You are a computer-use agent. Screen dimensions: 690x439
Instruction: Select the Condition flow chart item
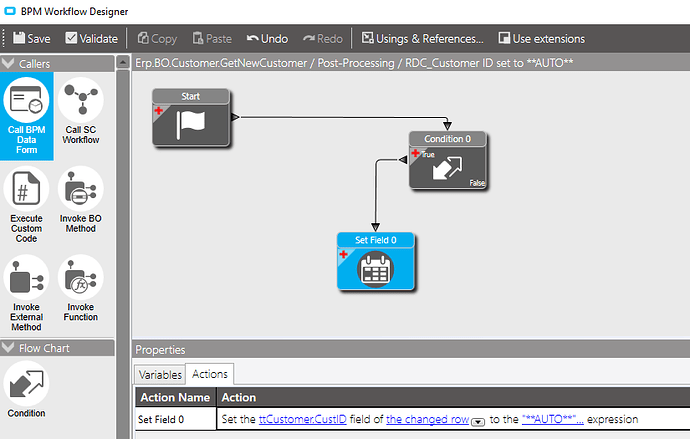(26, 390)
